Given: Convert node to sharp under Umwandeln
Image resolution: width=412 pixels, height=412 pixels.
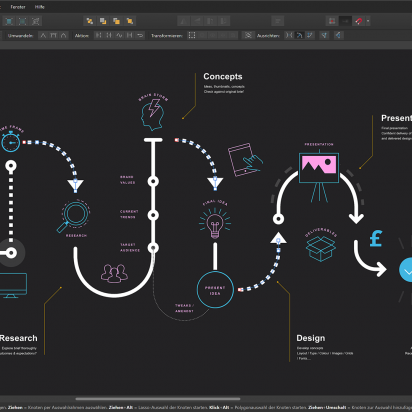Looking at the screenshot, I should pos(43,35).
